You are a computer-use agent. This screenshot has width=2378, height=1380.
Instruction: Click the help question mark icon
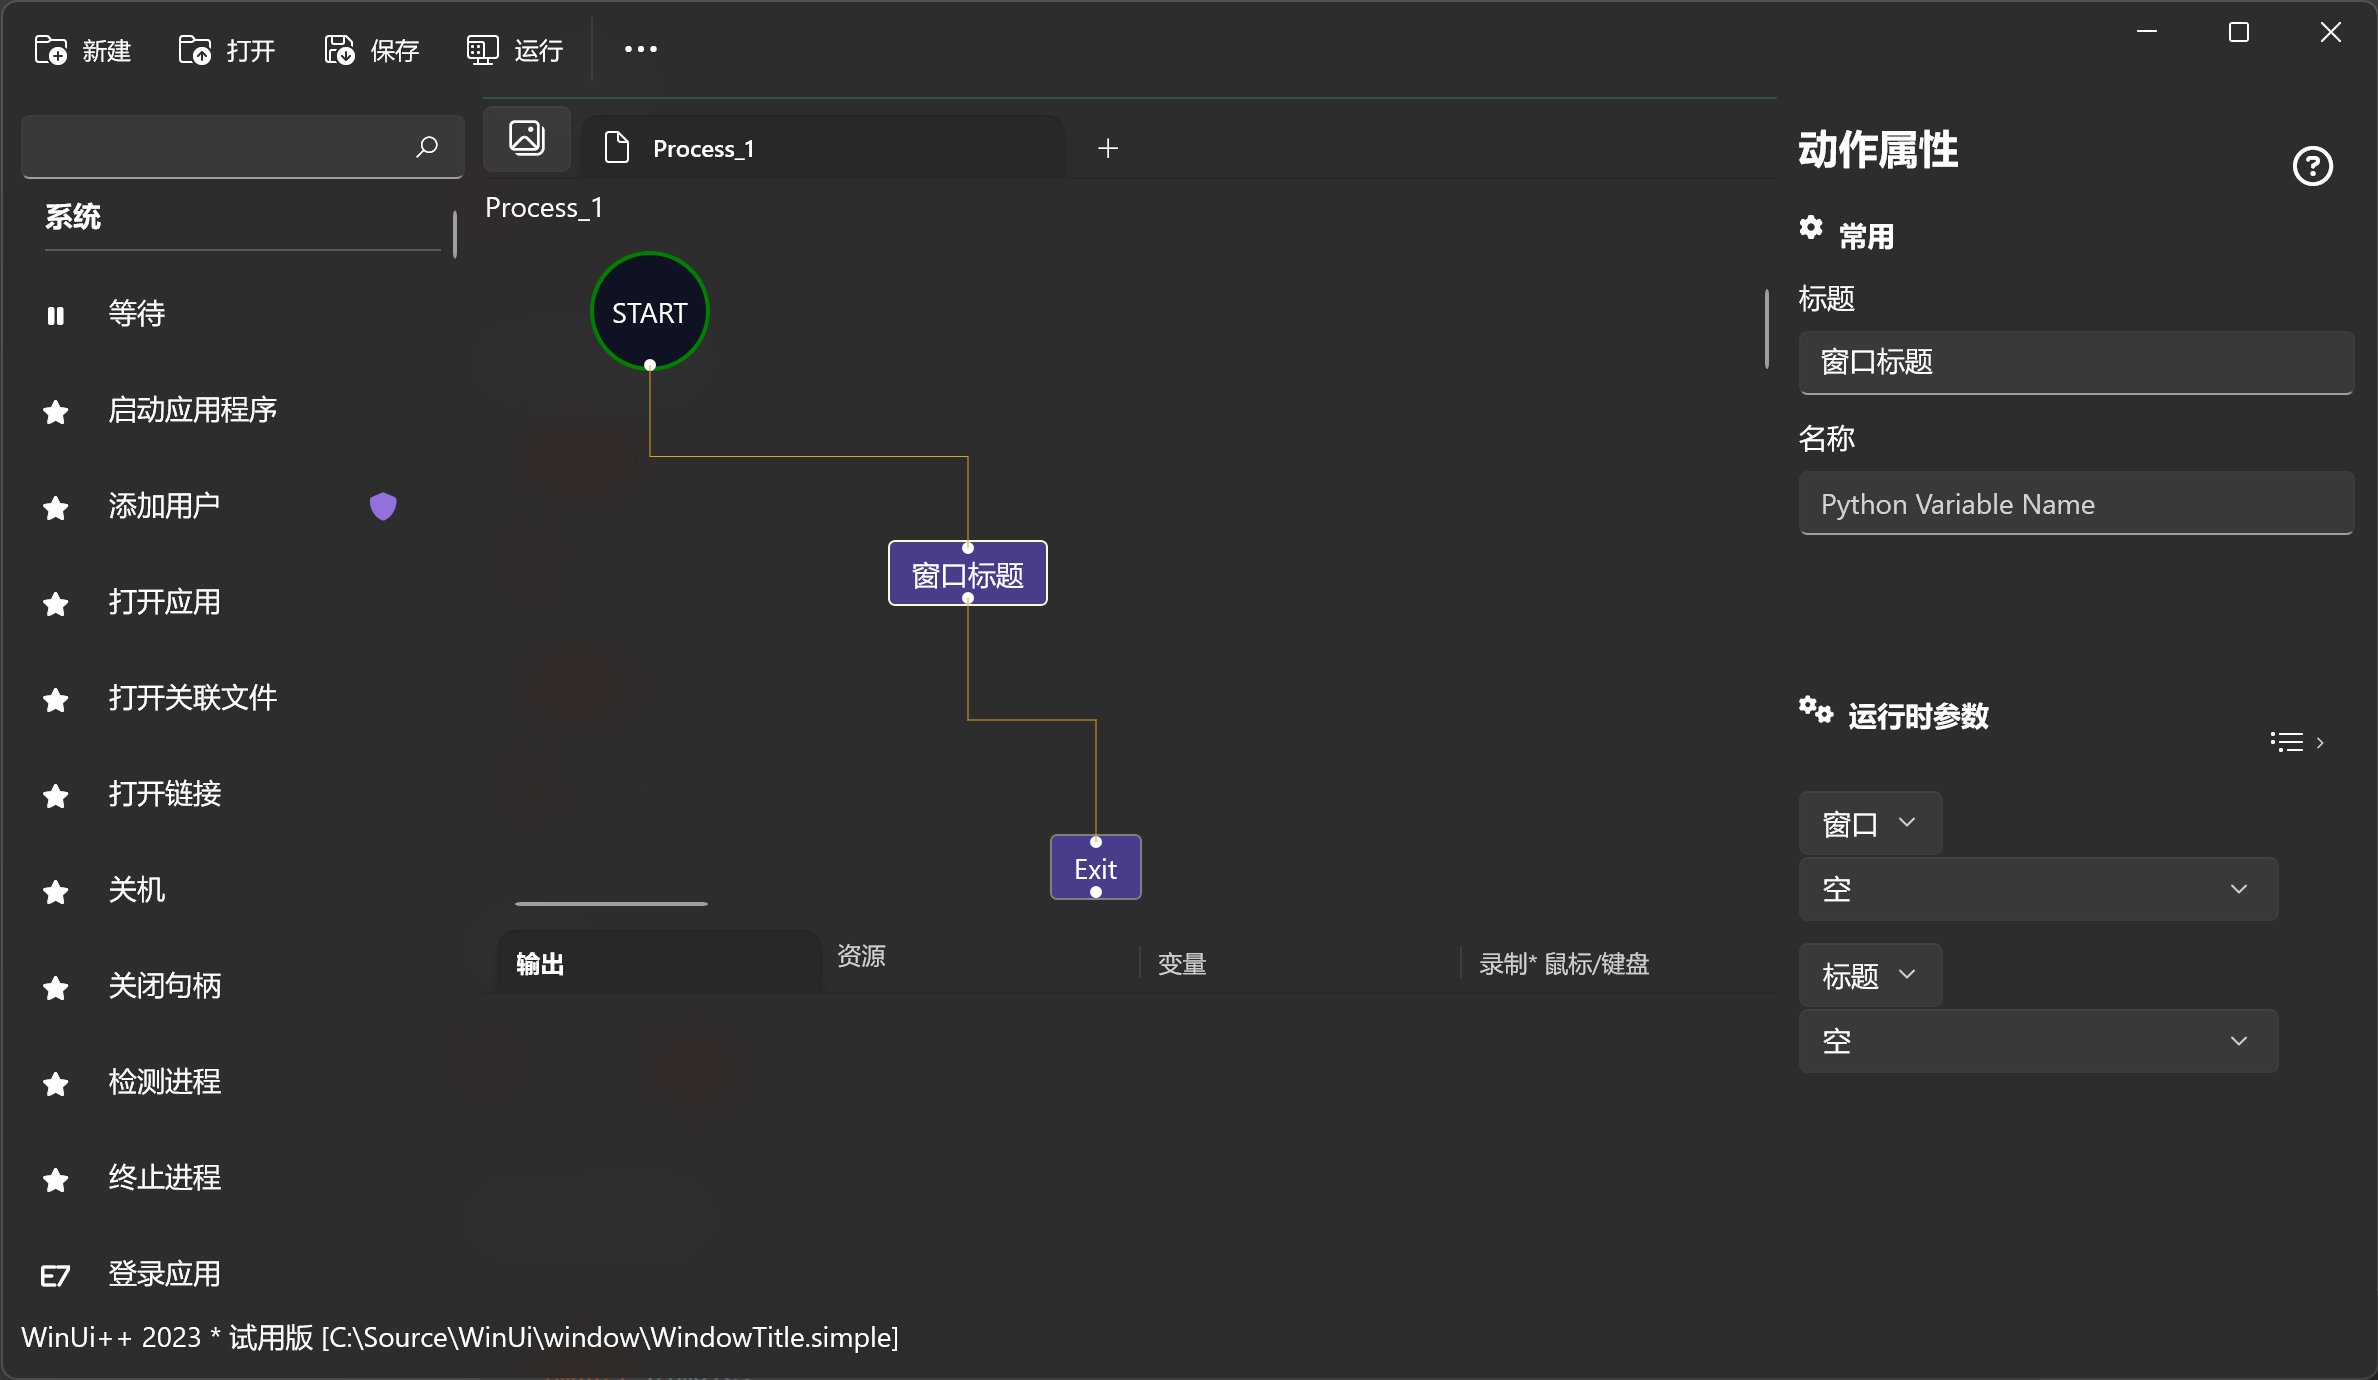(x=2312, y=166)
